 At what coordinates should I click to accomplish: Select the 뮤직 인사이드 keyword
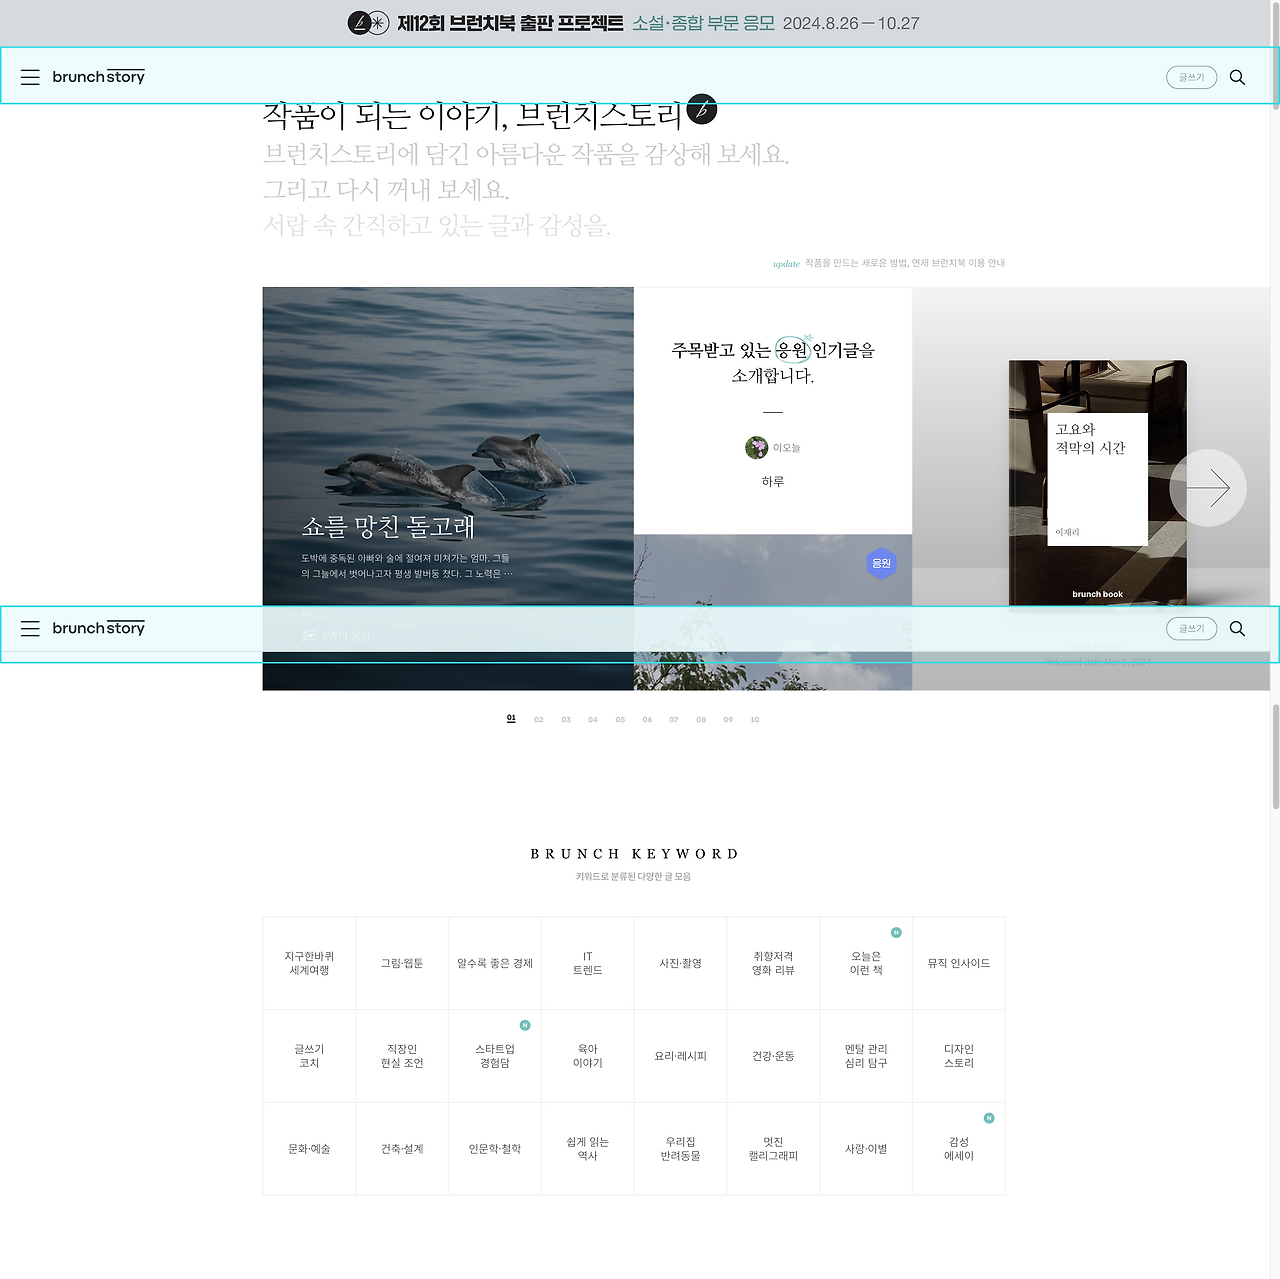tap(959, 963)
